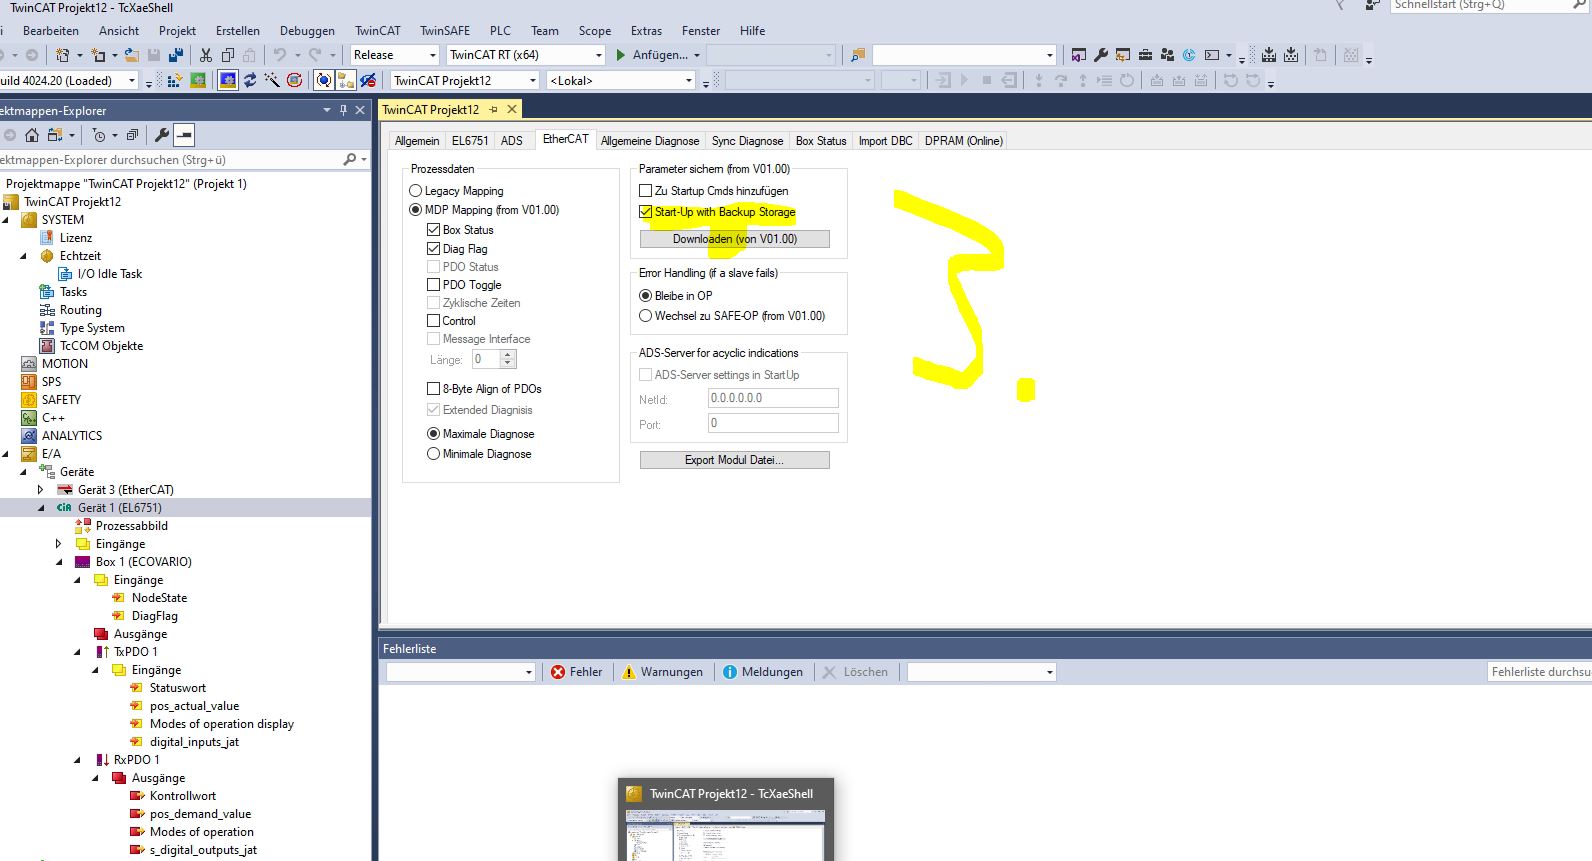Uncheck the Box Status checkbox

point(434,230)
